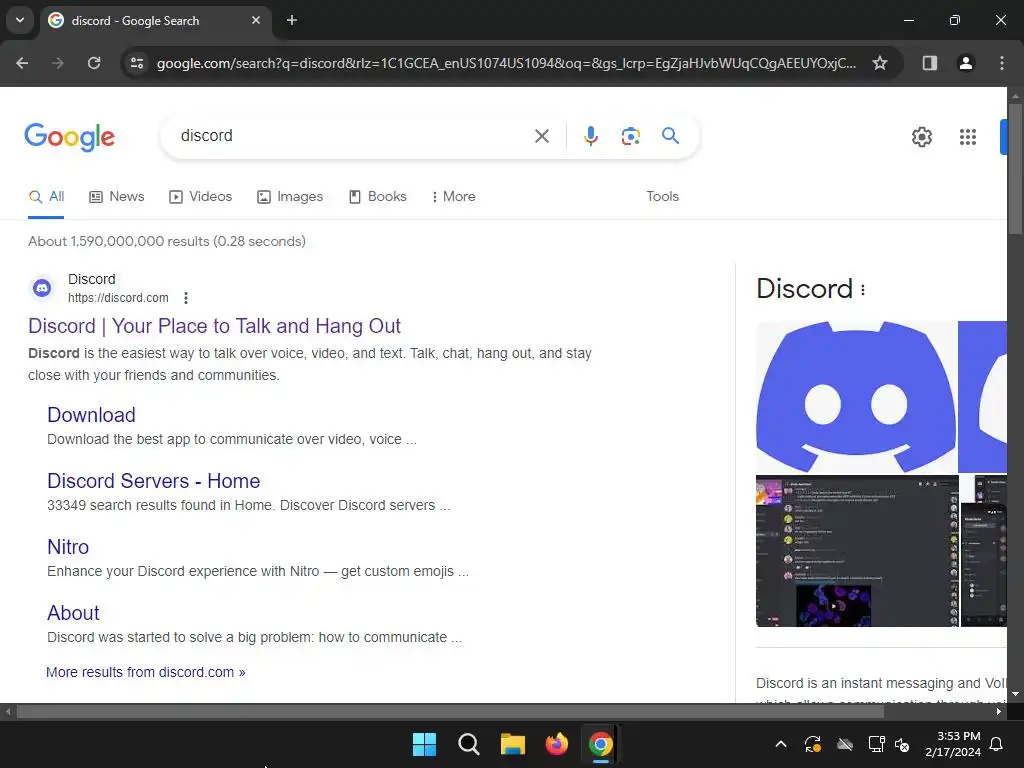Open File Explorer from taskbar
This screenshot has height=768, width=1024.
[513, 744]
